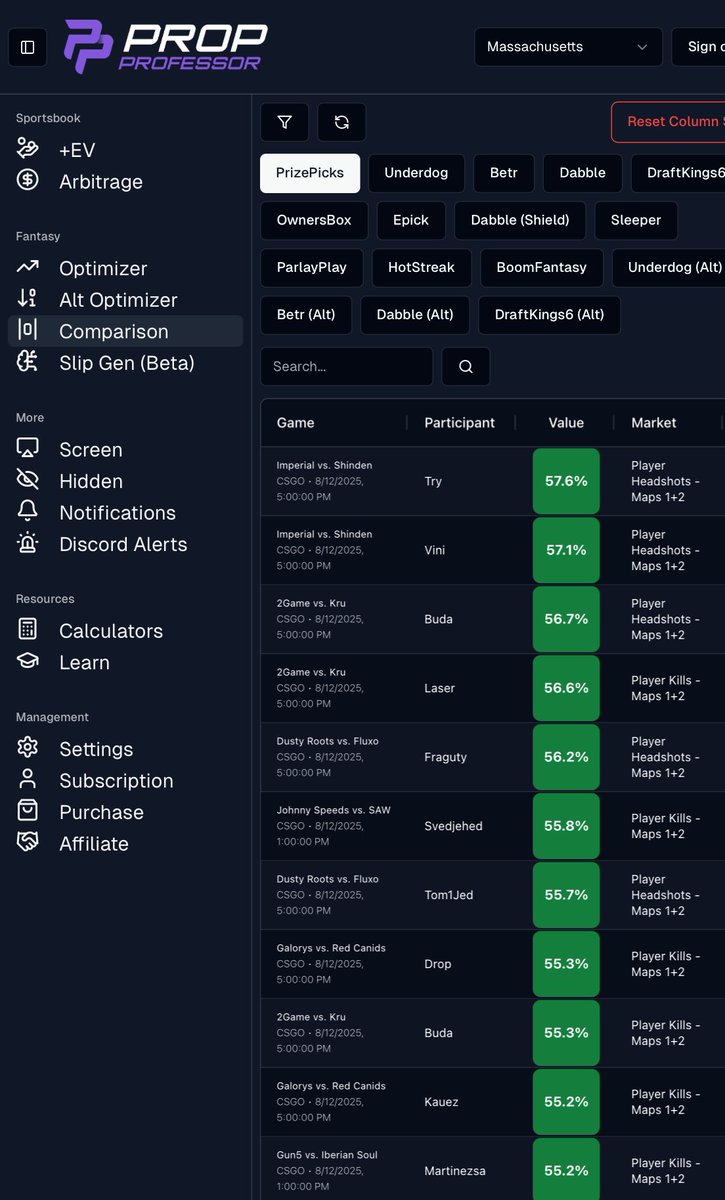Open Discord Alerts siren icon
Image resolution: width=725 pixels, height=1200 pixels.
28,543
